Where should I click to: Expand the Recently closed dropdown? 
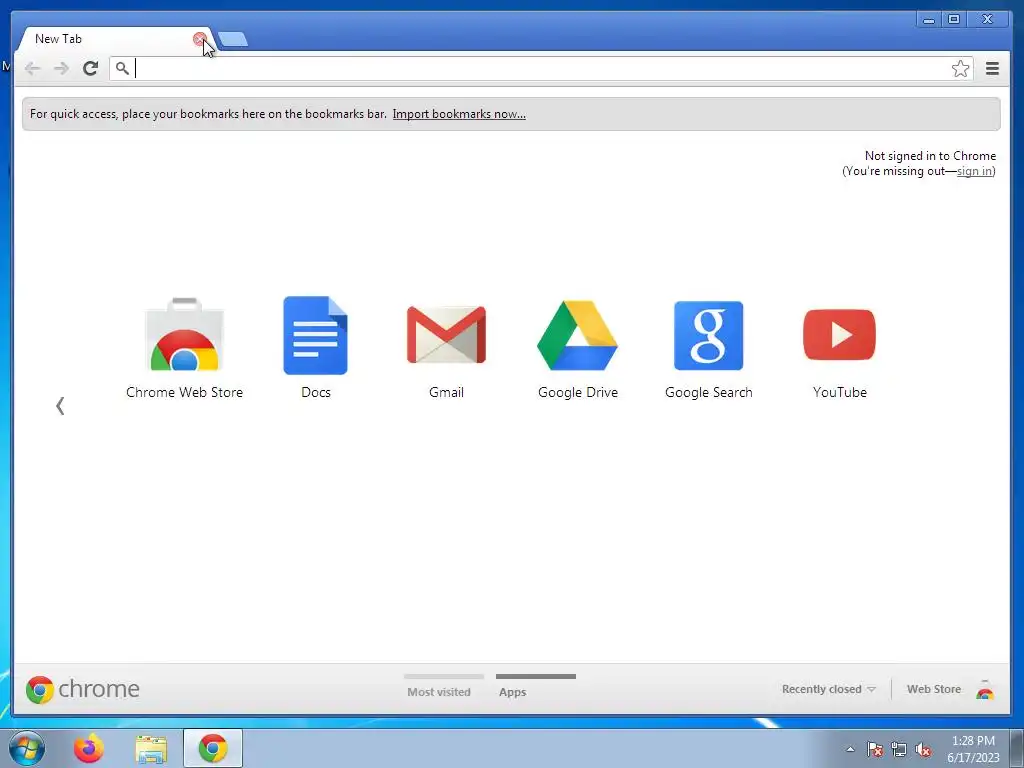[x=828, y=689]
